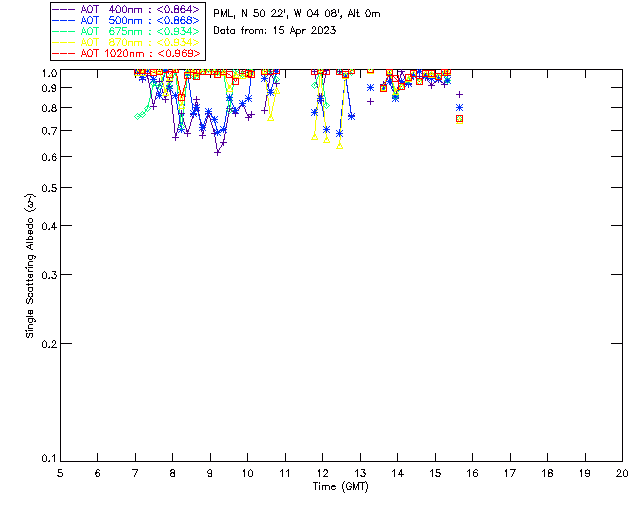Click the rightmost red square data marker
Screen dimensions: 640x512
(x=459, y=118)
